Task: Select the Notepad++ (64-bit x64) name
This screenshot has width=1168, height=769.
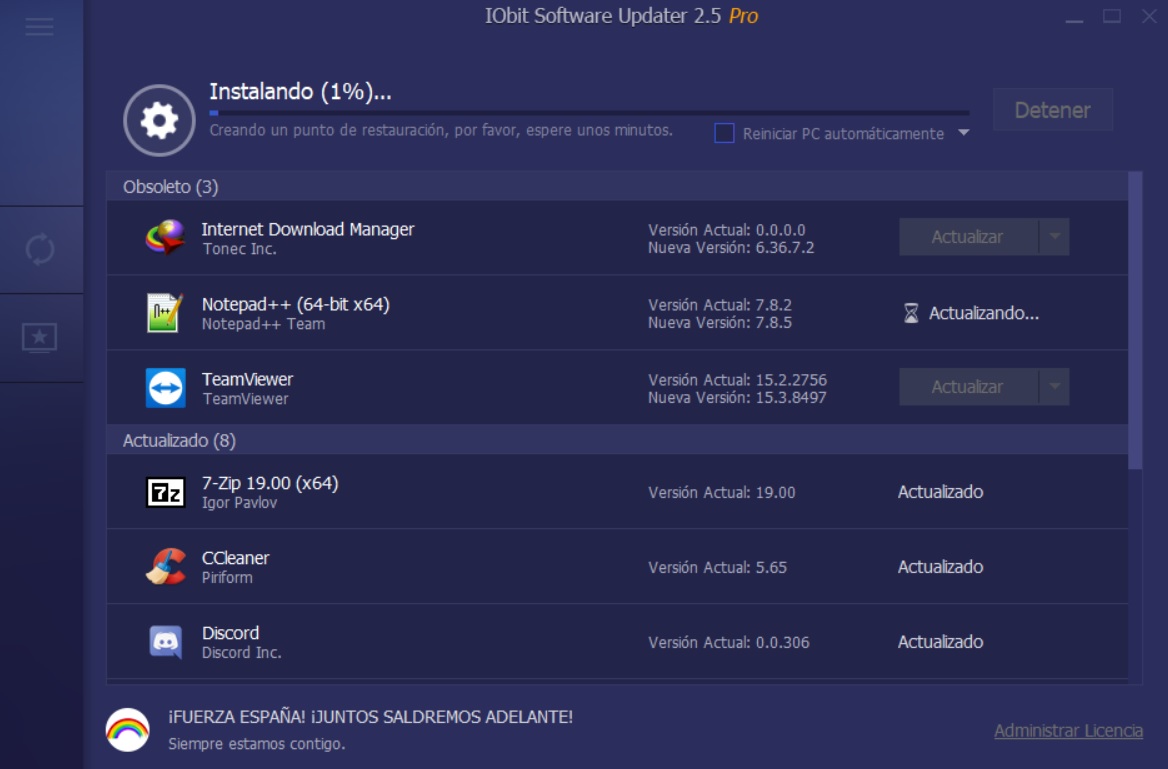Action: coord(296,304)
